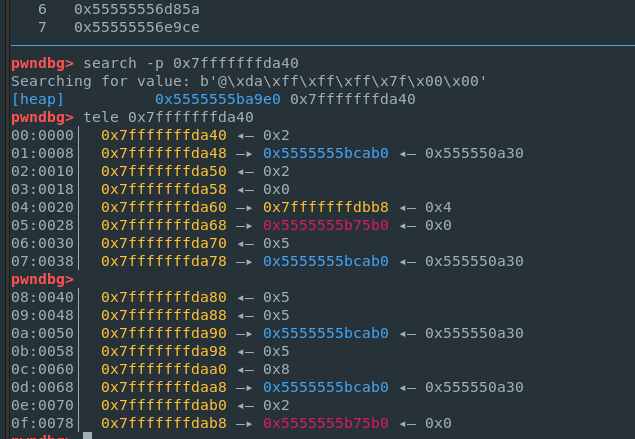Screen dimensions: 635x439
Task: Click the empty pwndbg prompt mid-output
Action: [x=42, y=279]
